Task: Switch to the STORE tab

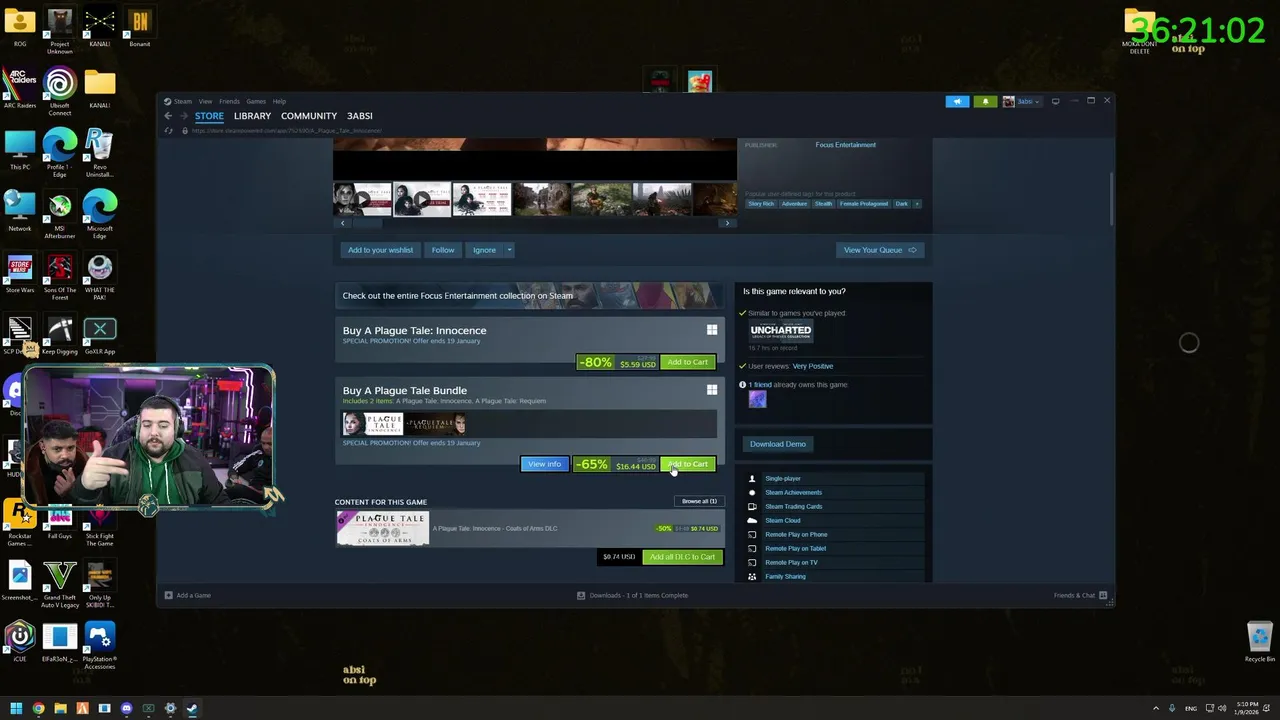Action: (209, 116)
